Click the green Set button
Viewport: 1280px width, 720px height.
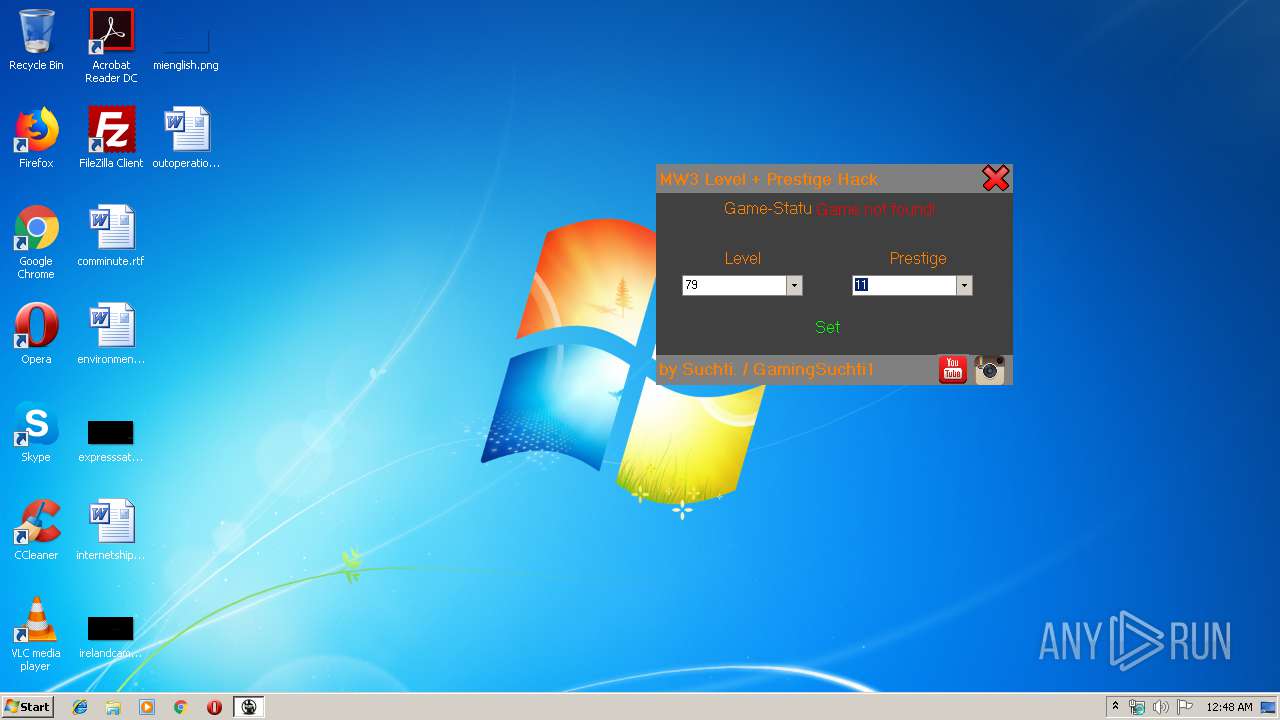[x=827, y=327]
